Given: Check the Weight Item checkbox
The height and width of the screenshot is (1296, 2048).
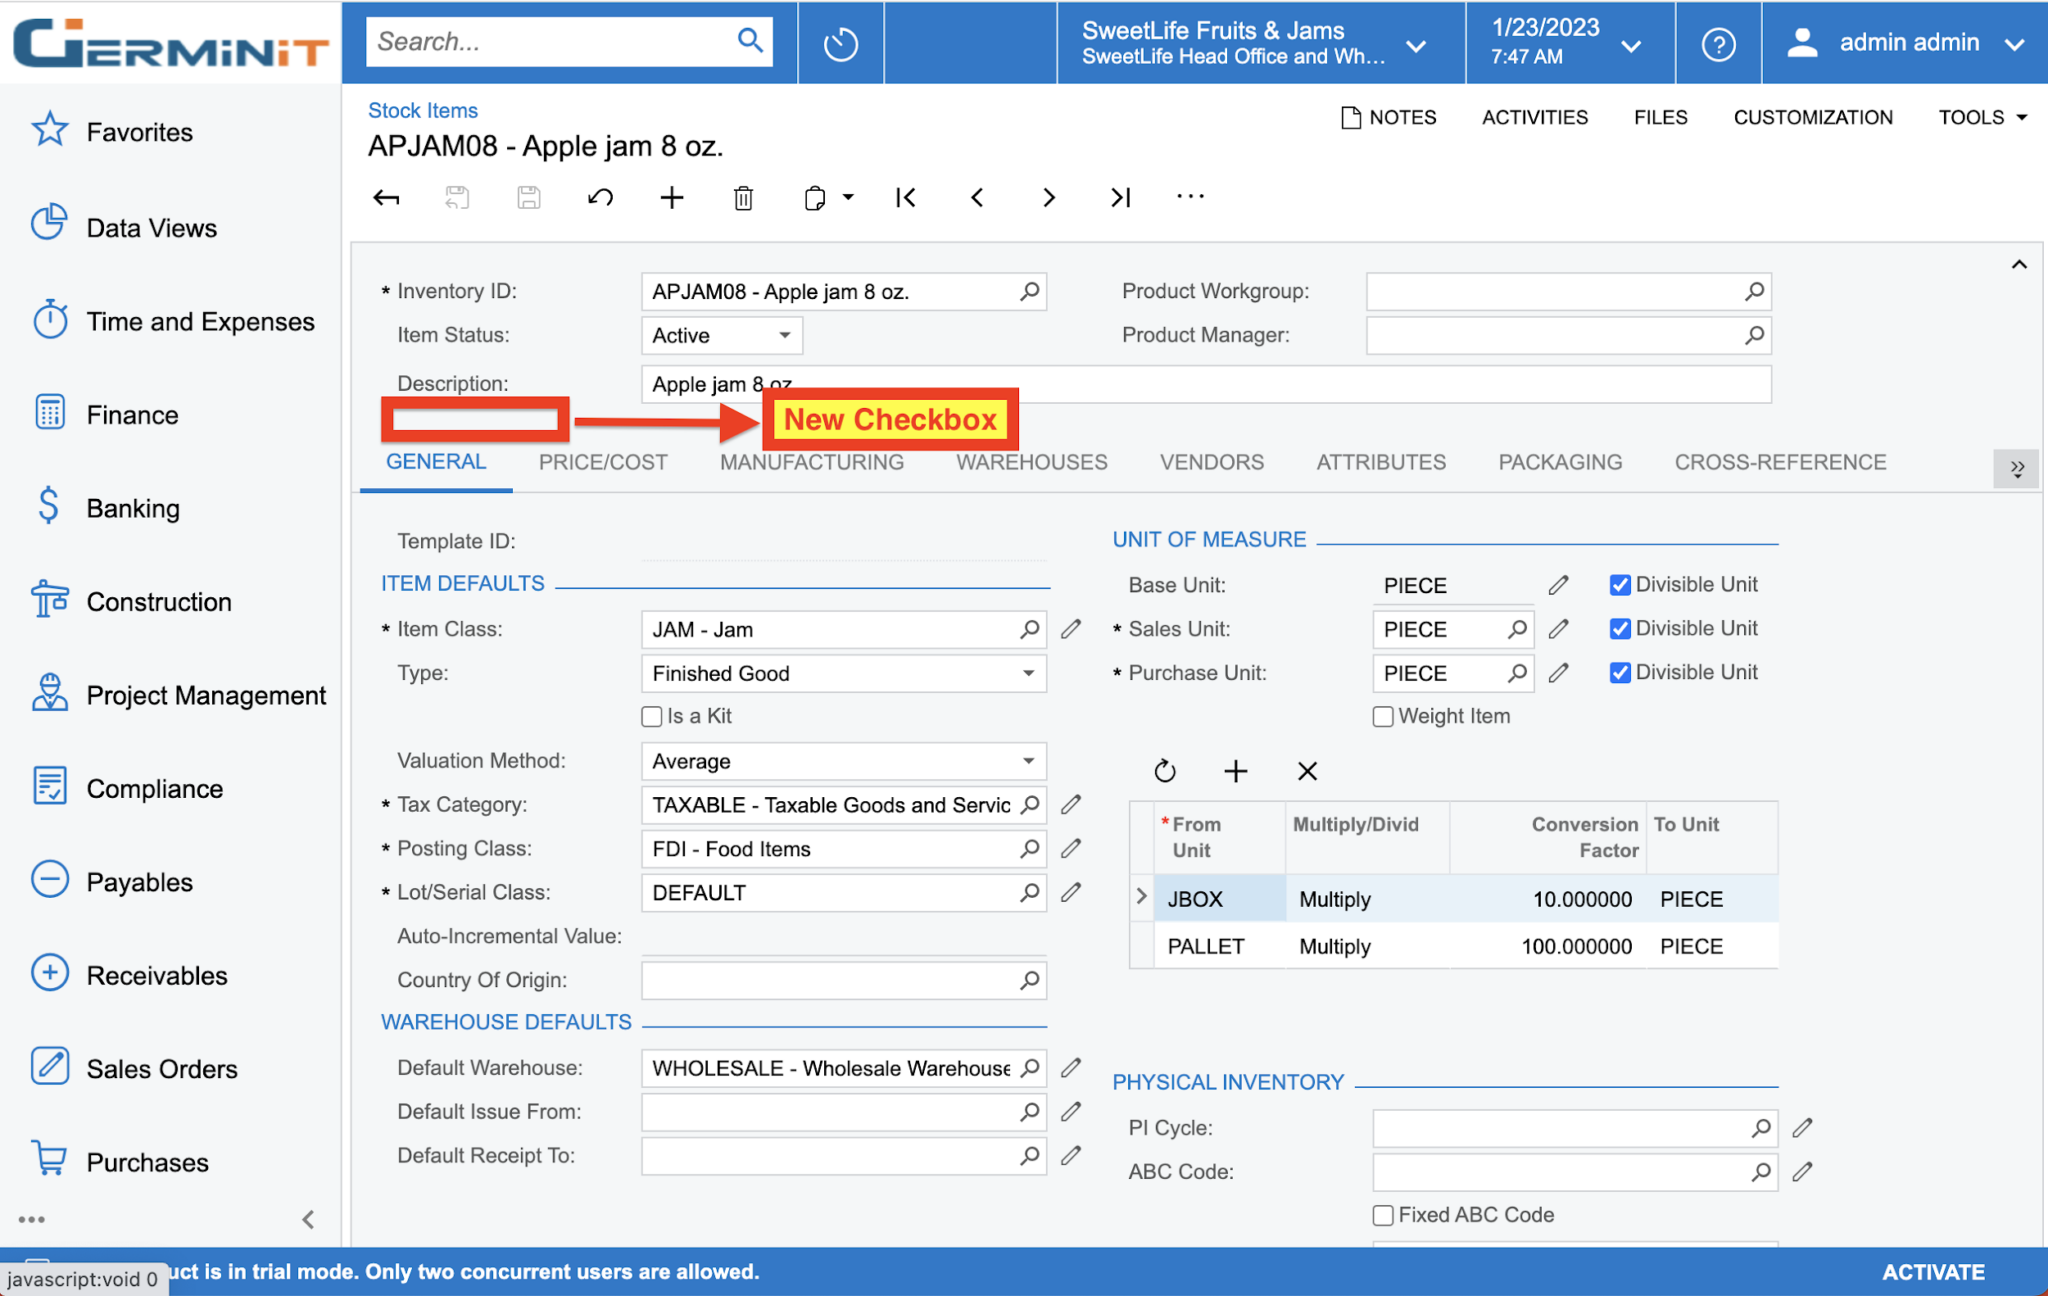Looking at the screenshot, I should click(1383, 716).
